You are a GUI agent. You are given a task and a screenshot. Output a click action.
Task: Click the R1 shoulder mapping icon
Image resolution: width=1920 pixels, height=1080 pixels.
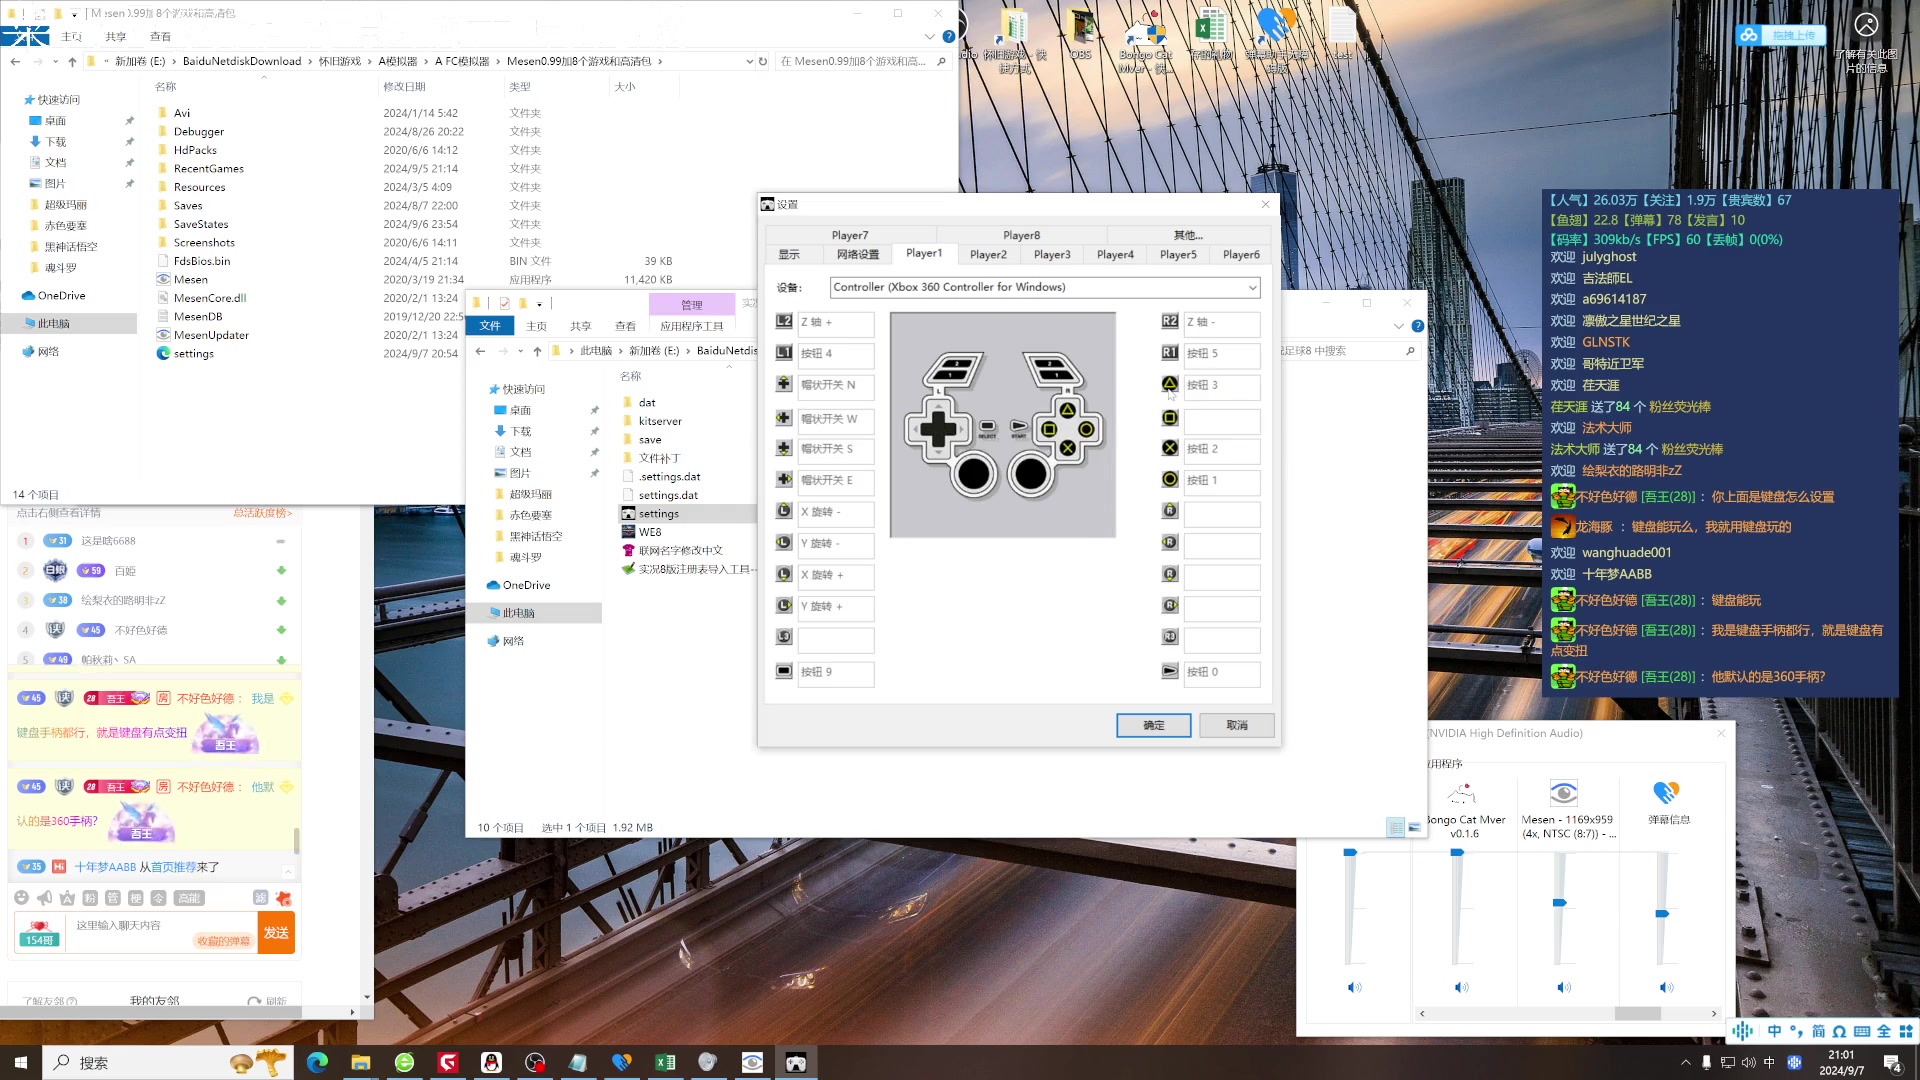(1169, 353)
